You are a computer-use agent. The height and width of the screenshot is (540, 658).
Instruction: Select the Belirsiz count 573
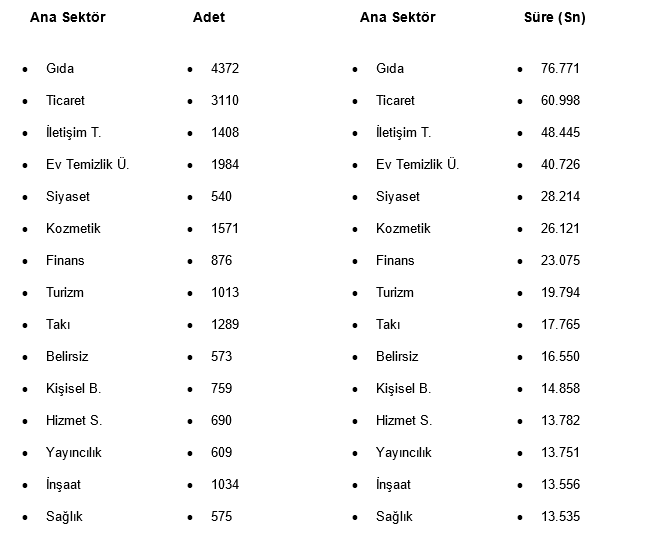(x=221, y=357)
